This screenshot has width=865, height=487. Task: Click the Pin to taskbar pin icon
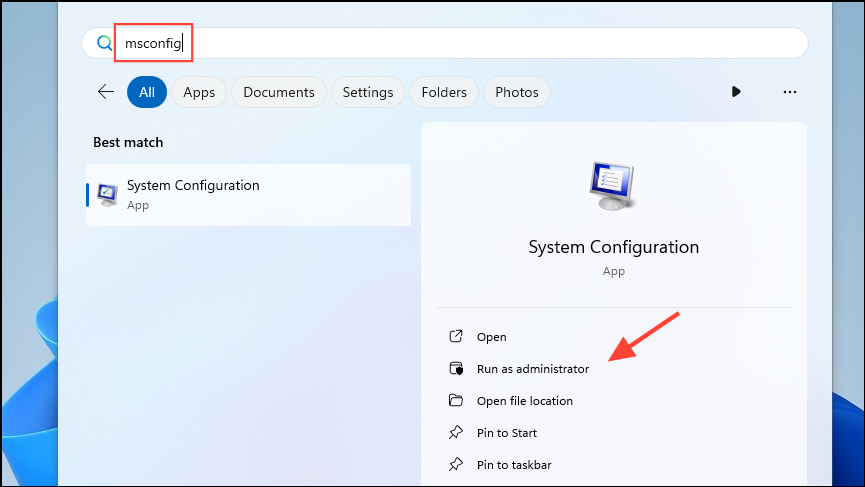coord(456,464)
